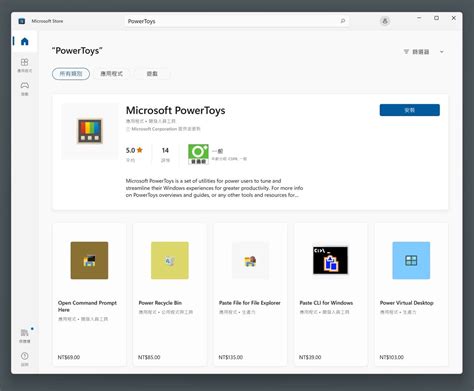Click the NT$39.00 price

click(x=310, y=357)
